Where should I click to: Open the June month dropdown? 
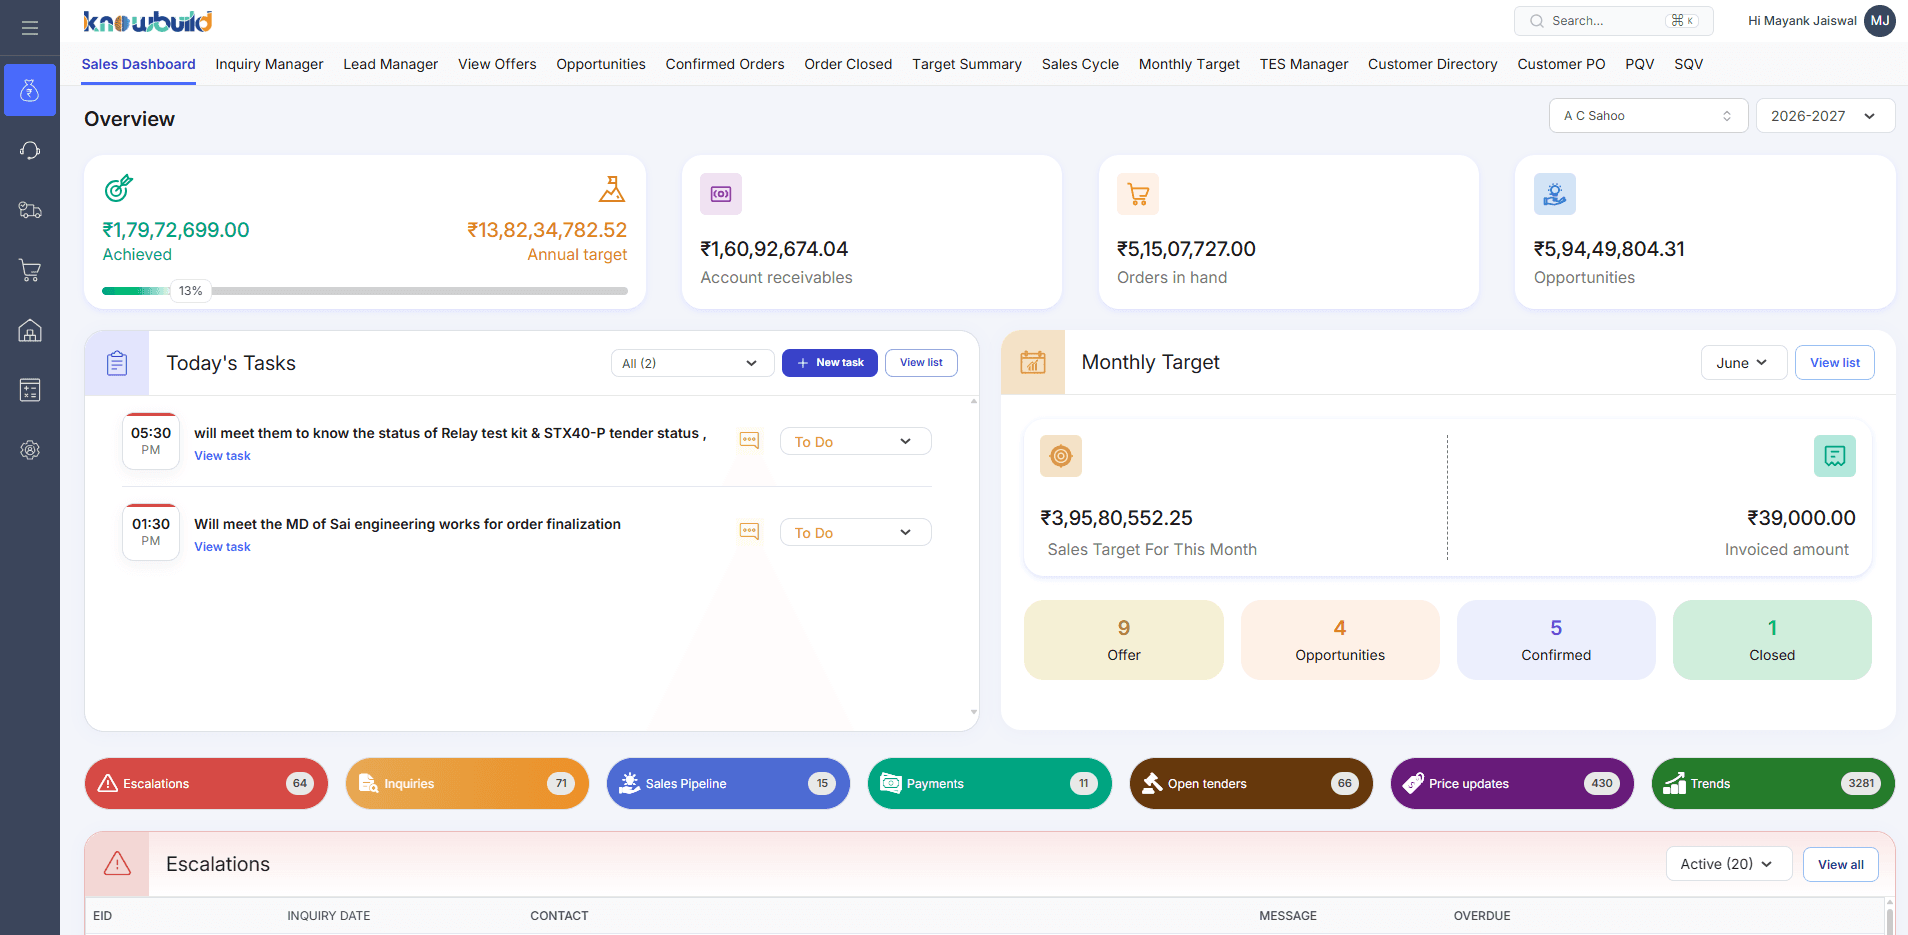[1742, 363]
